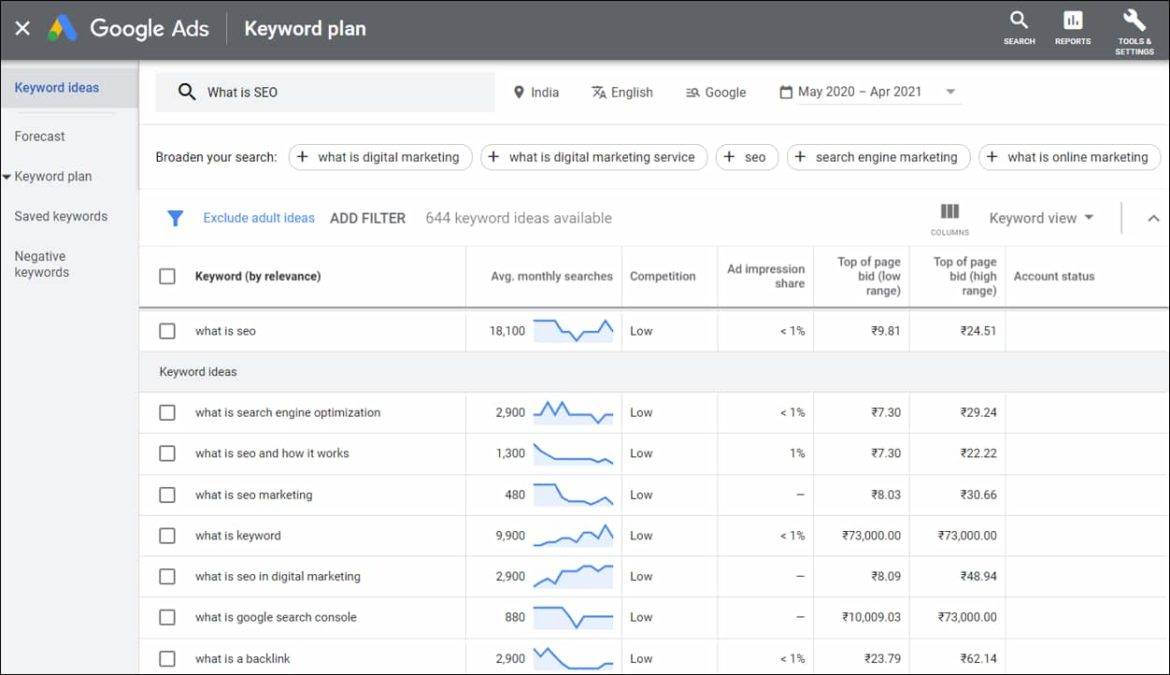Open the Keyword view dropdown
This screenshot has width=1170, height=675.
tap(1040, 217)
